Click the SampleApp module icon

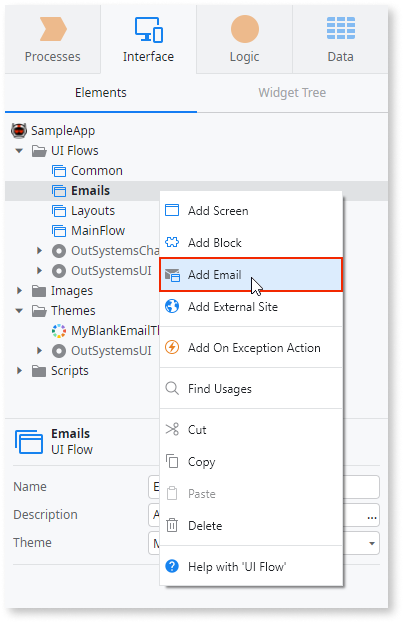(19, 130)
